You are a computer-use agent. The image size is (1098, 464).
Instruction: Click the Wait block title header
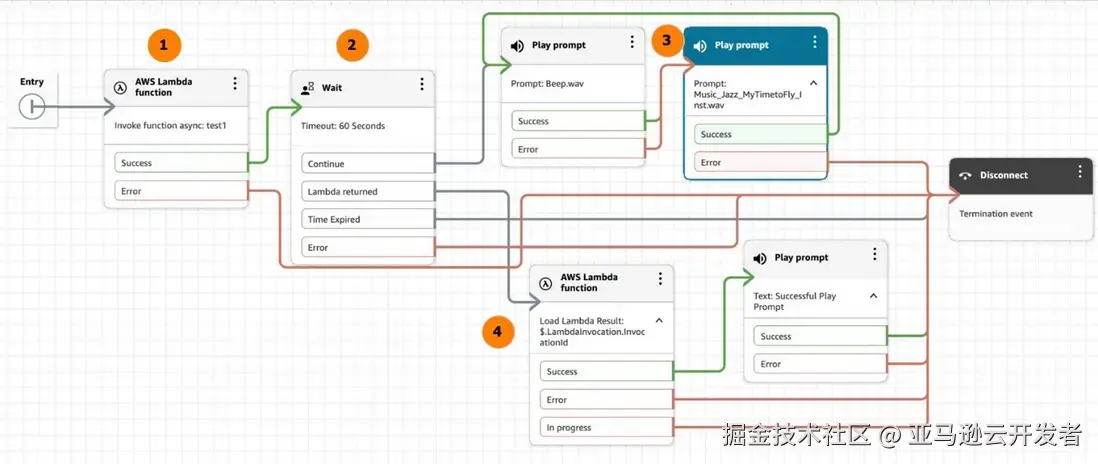(363, 89)
